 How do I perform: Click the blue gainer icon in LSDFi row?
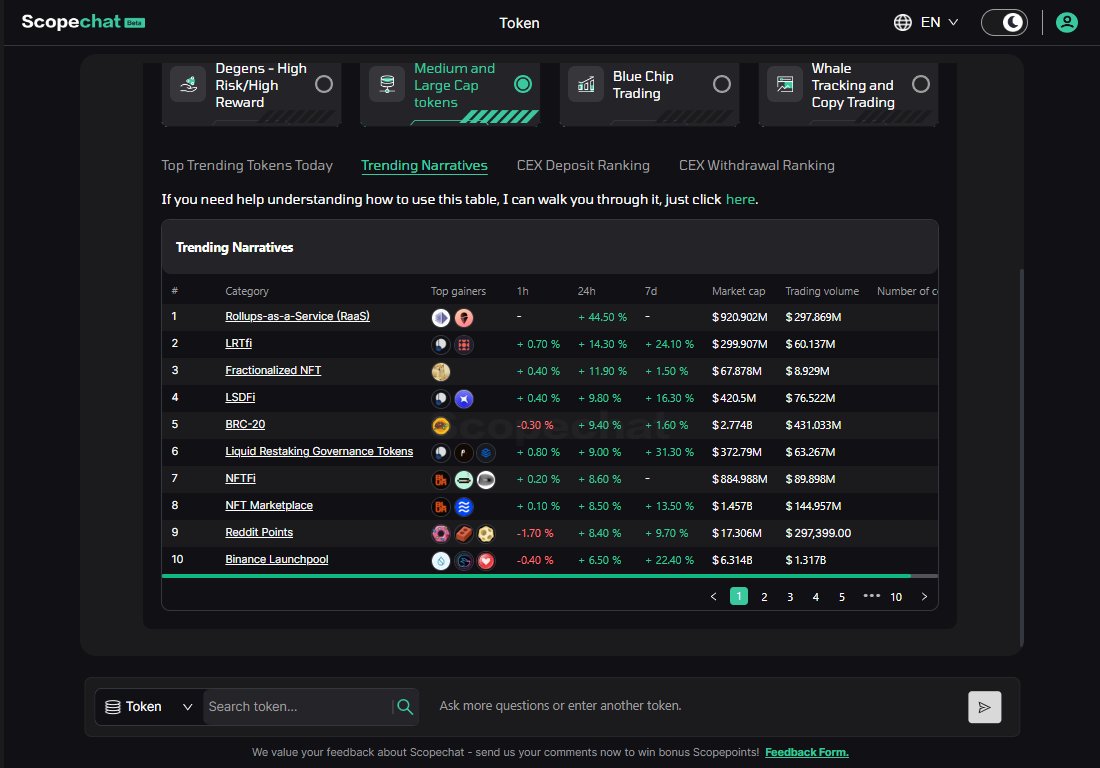(464, 398)
